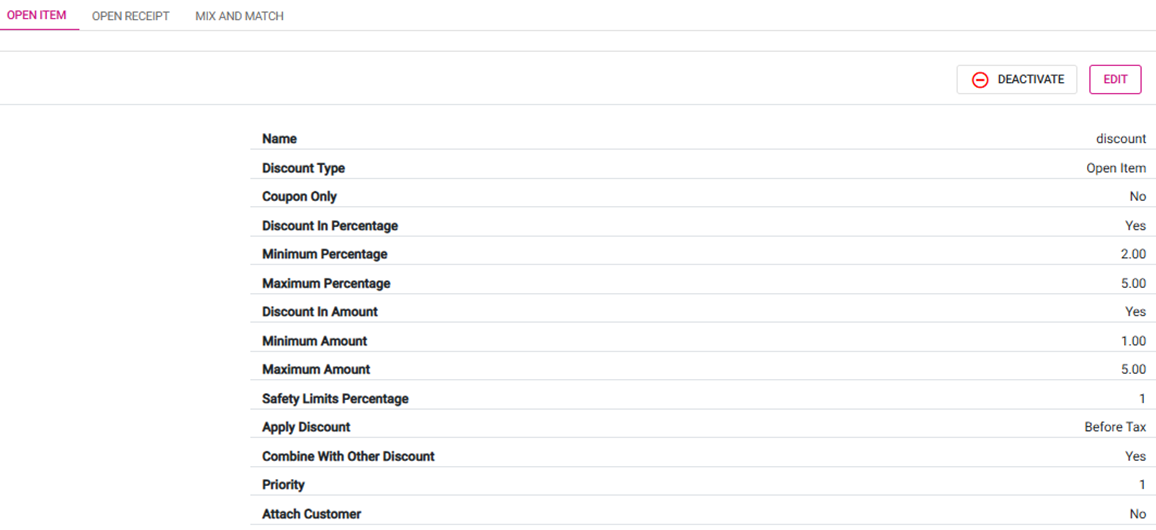This screenshot has width=1156, height=530.
Task: Click the Maximum Percentage label
Action: tap(326, 283)
